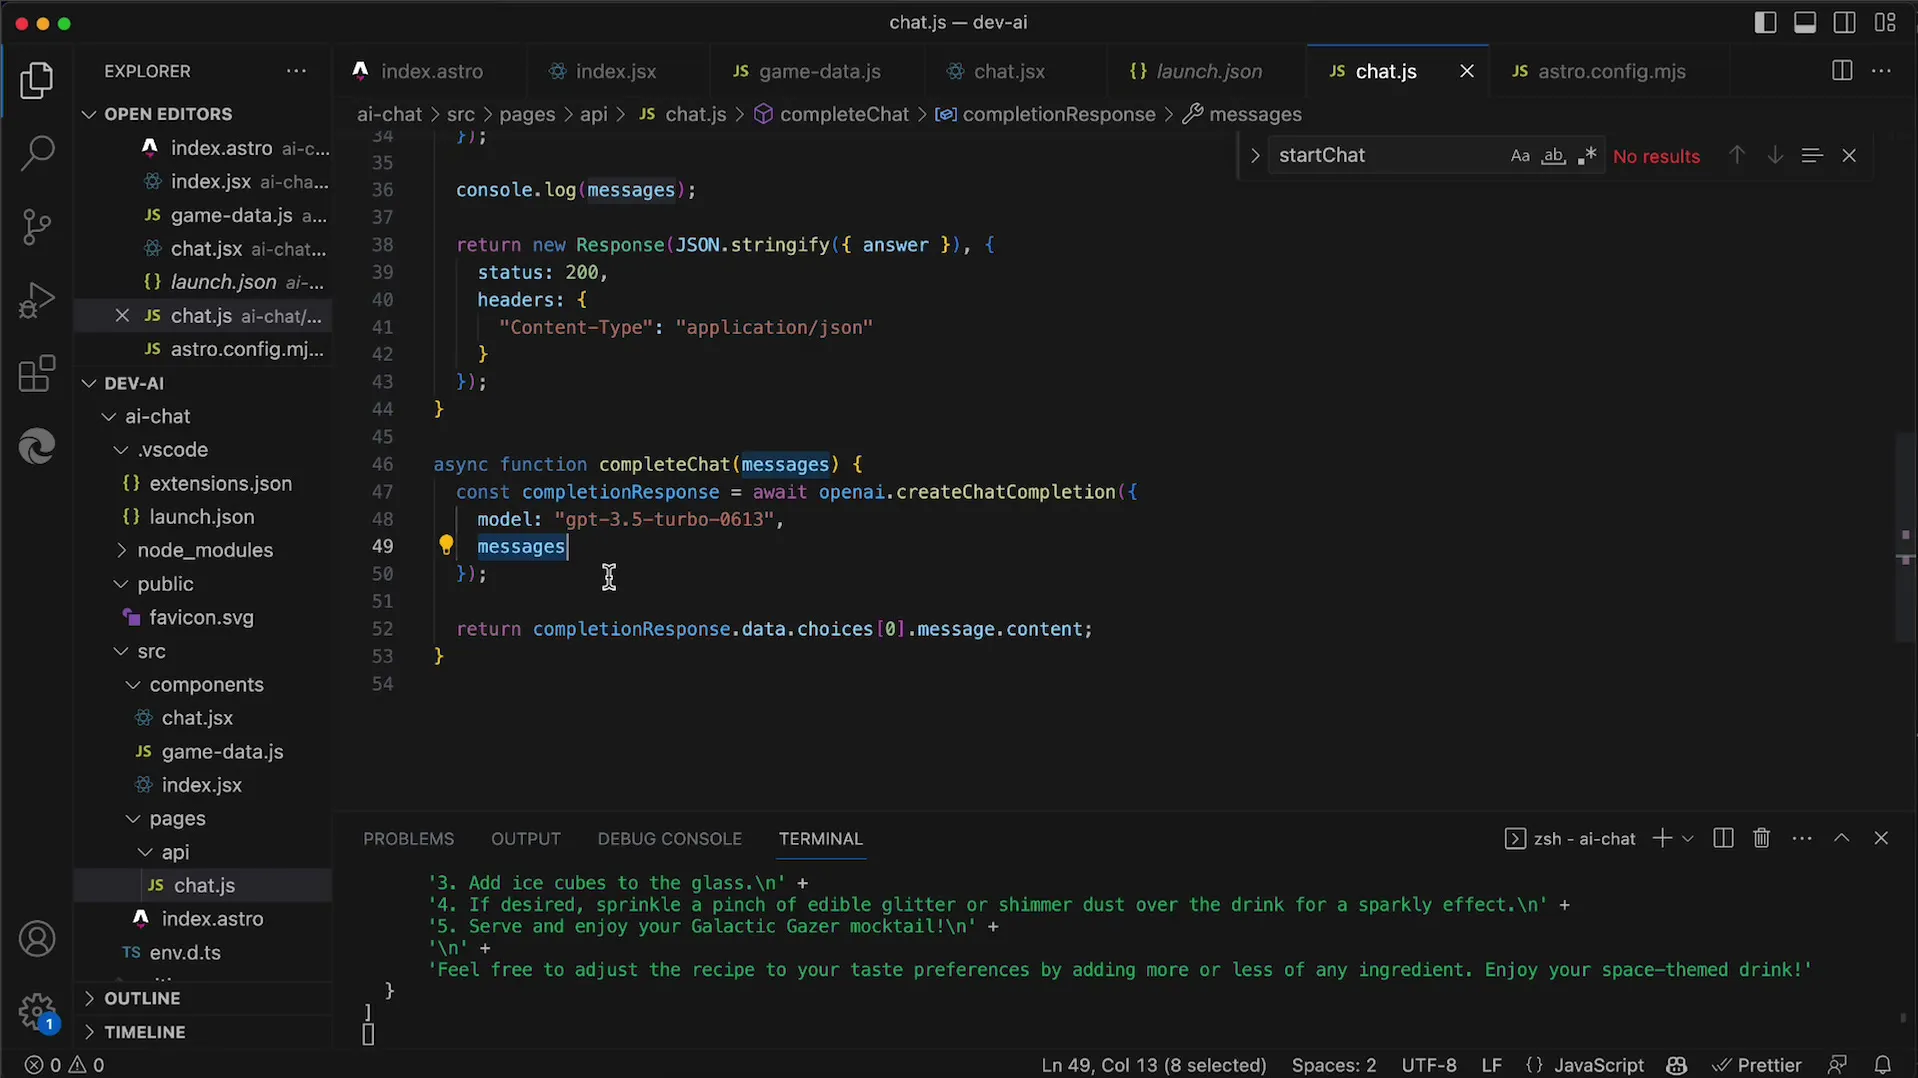
Task: Click the lightbulb code action on line 49
Action: 446,545
